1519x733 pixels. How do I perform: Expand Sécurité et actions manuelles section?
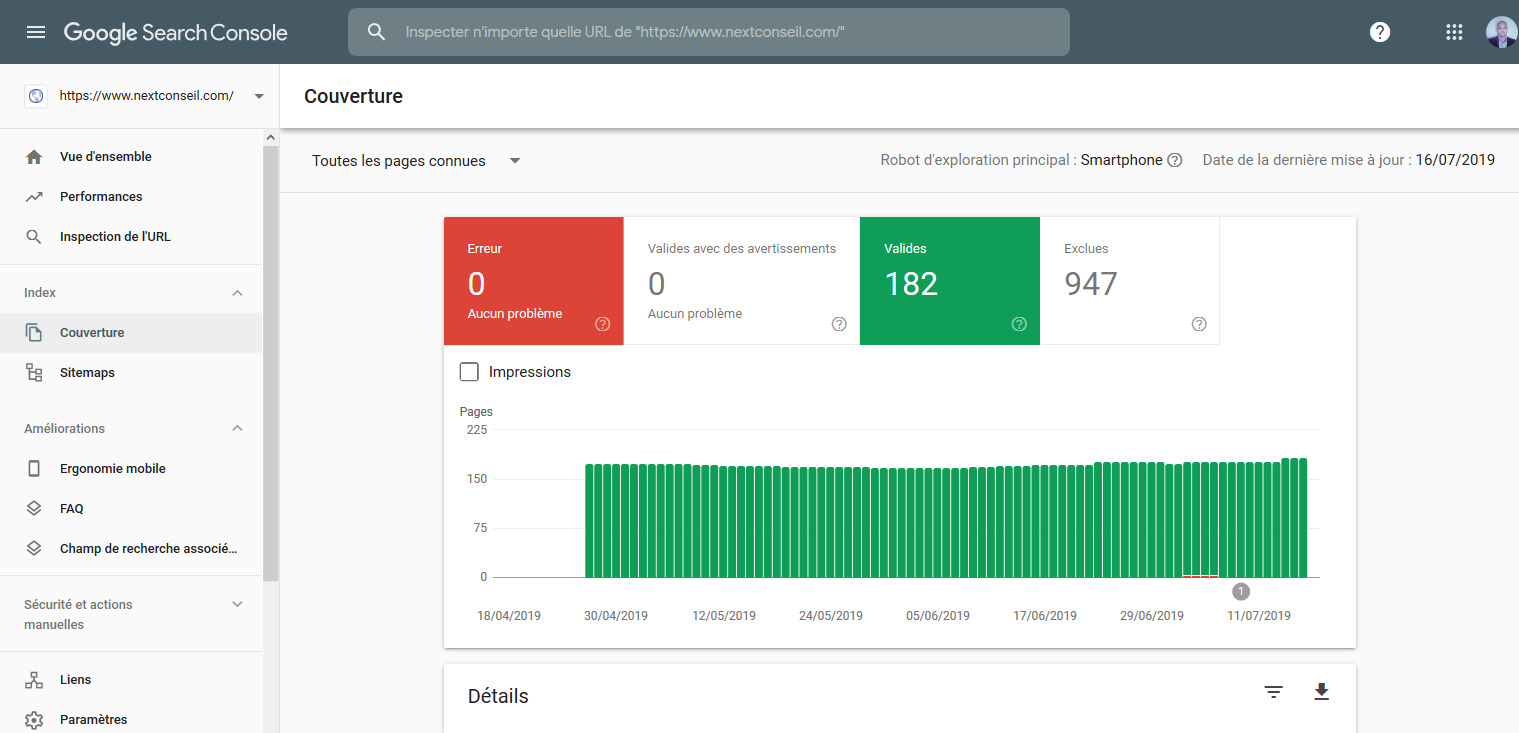tap(237, 604)
